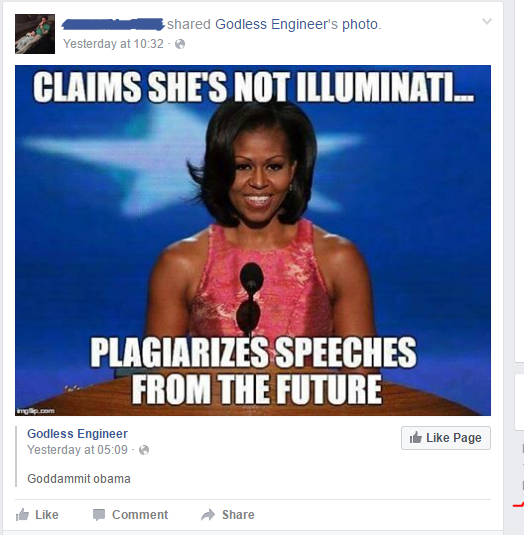Open the redacted sharer's name link
The image size is (524, 535).
[x=113, y=24]
